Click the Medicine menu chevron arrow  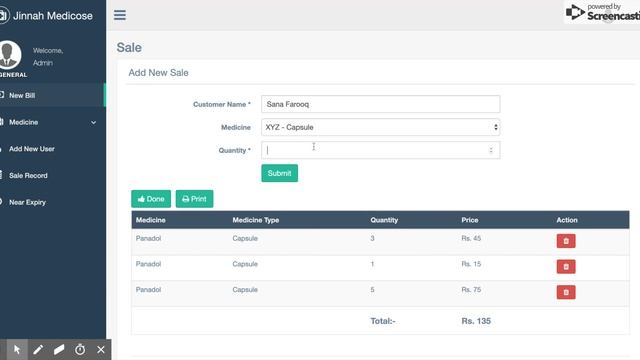pyautogui.click(x=93, y=122)
